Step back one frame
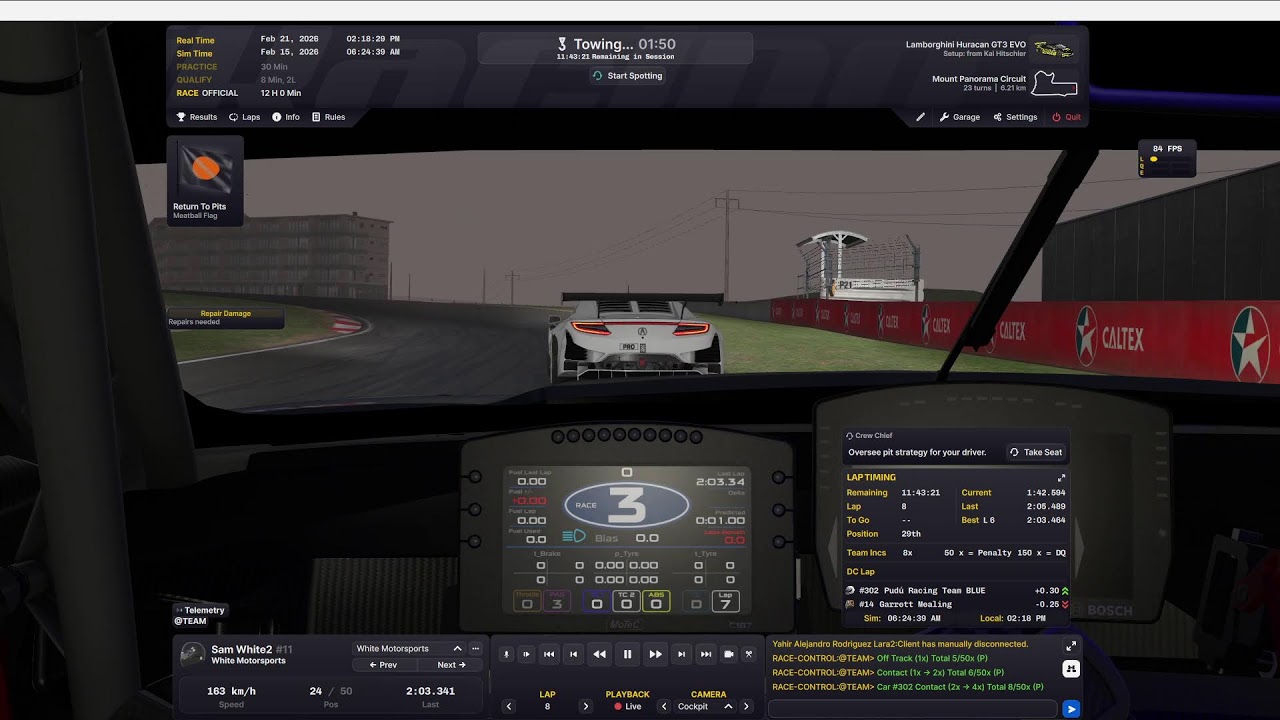Viewport: 1280px width, 720px height. click(573, 654)
